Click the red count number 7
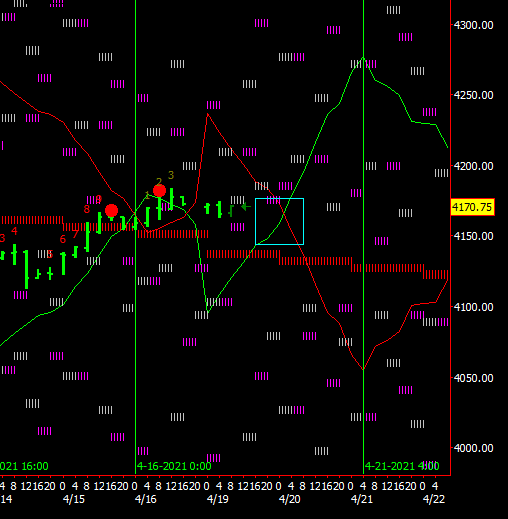 pos(75,234)
